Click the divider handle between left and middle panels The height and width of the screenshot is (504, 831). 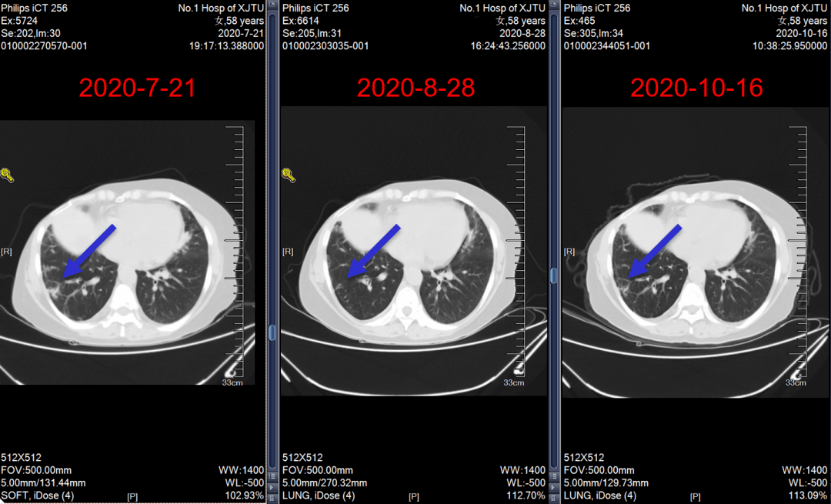[272, 333]
